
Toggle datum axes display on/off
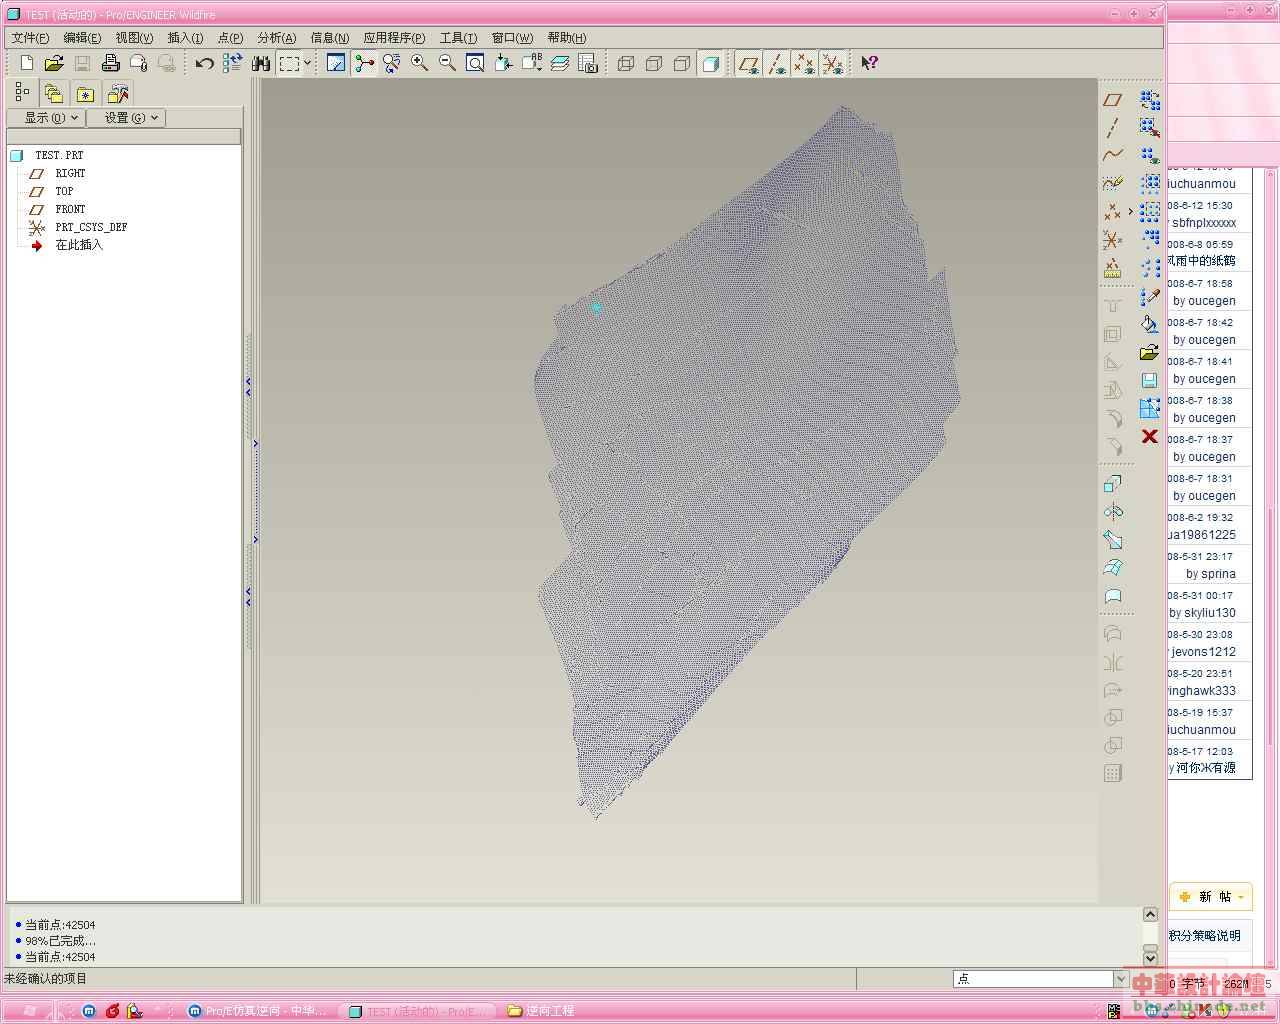[x=776, y=64]
